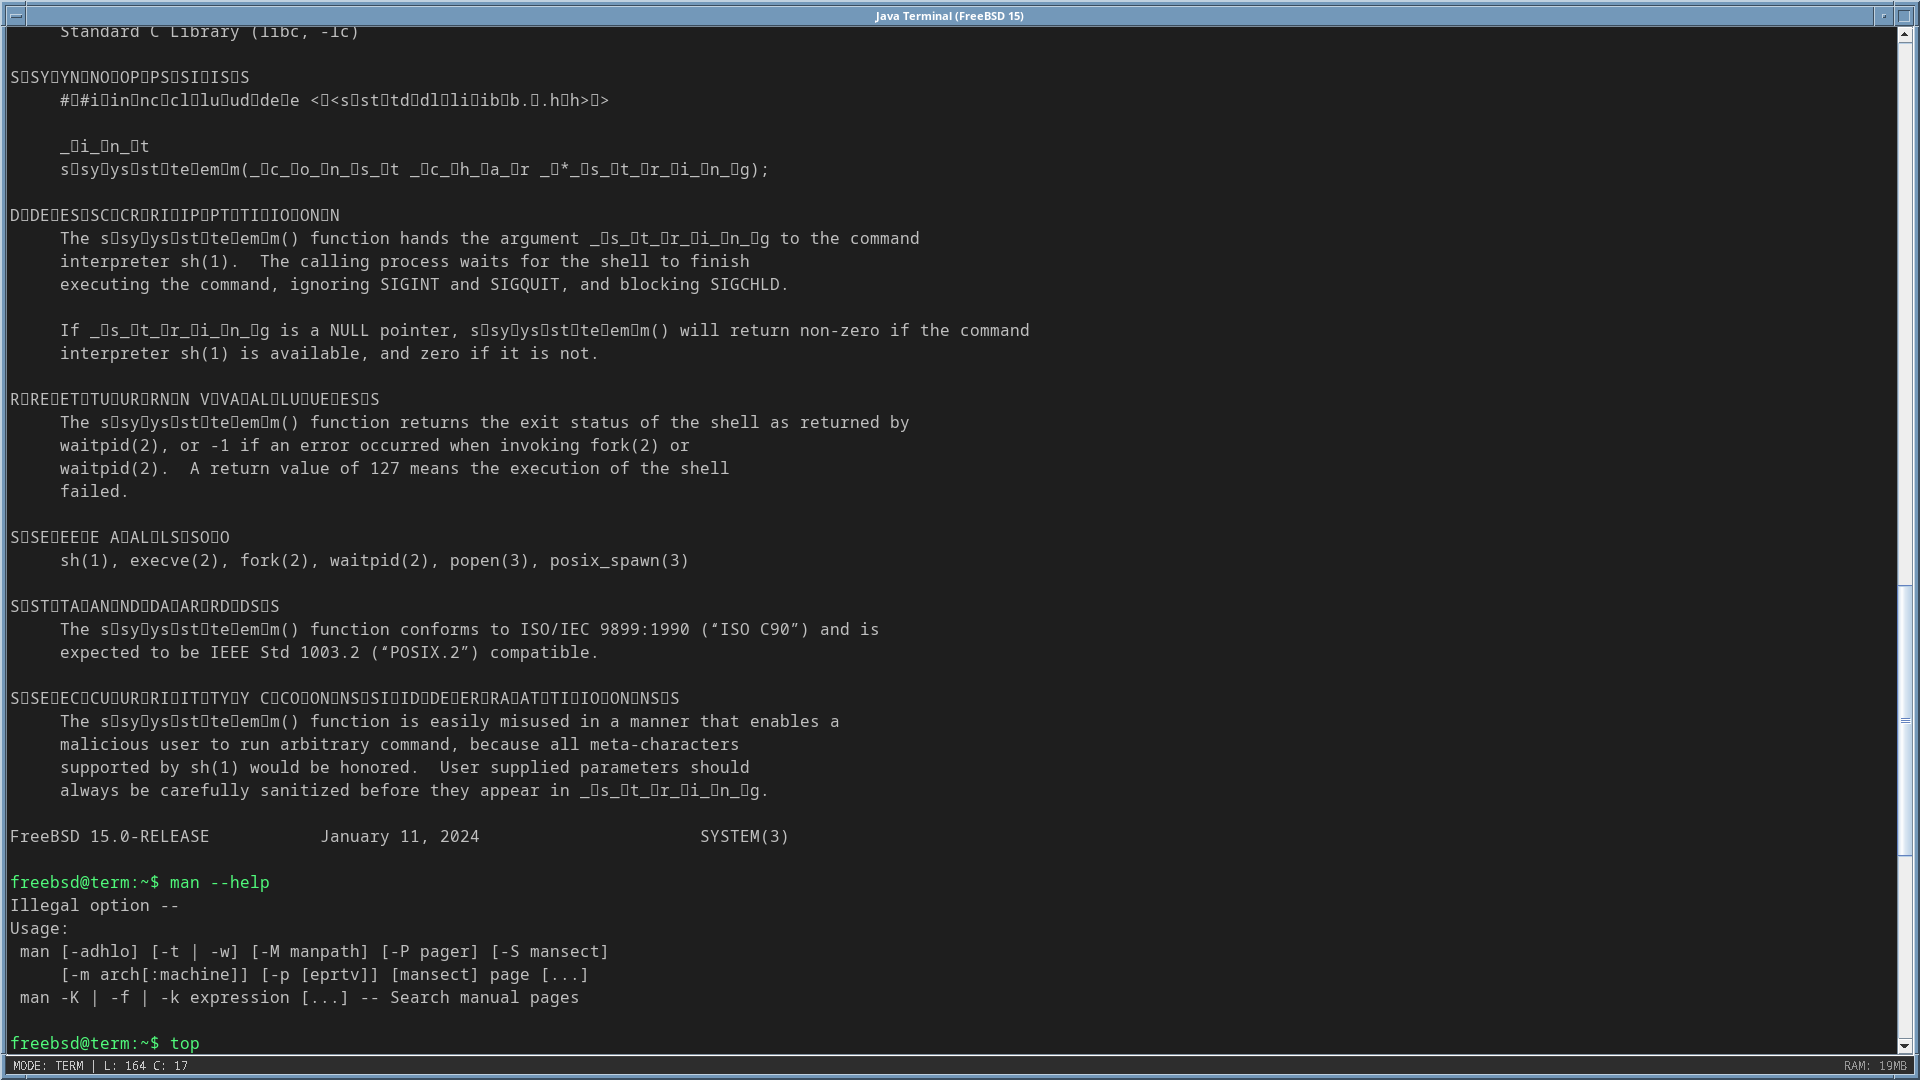Click 'Search manual pages' in usage text
Viewport: 1920px width, 1080px height.
coord(484,997)
